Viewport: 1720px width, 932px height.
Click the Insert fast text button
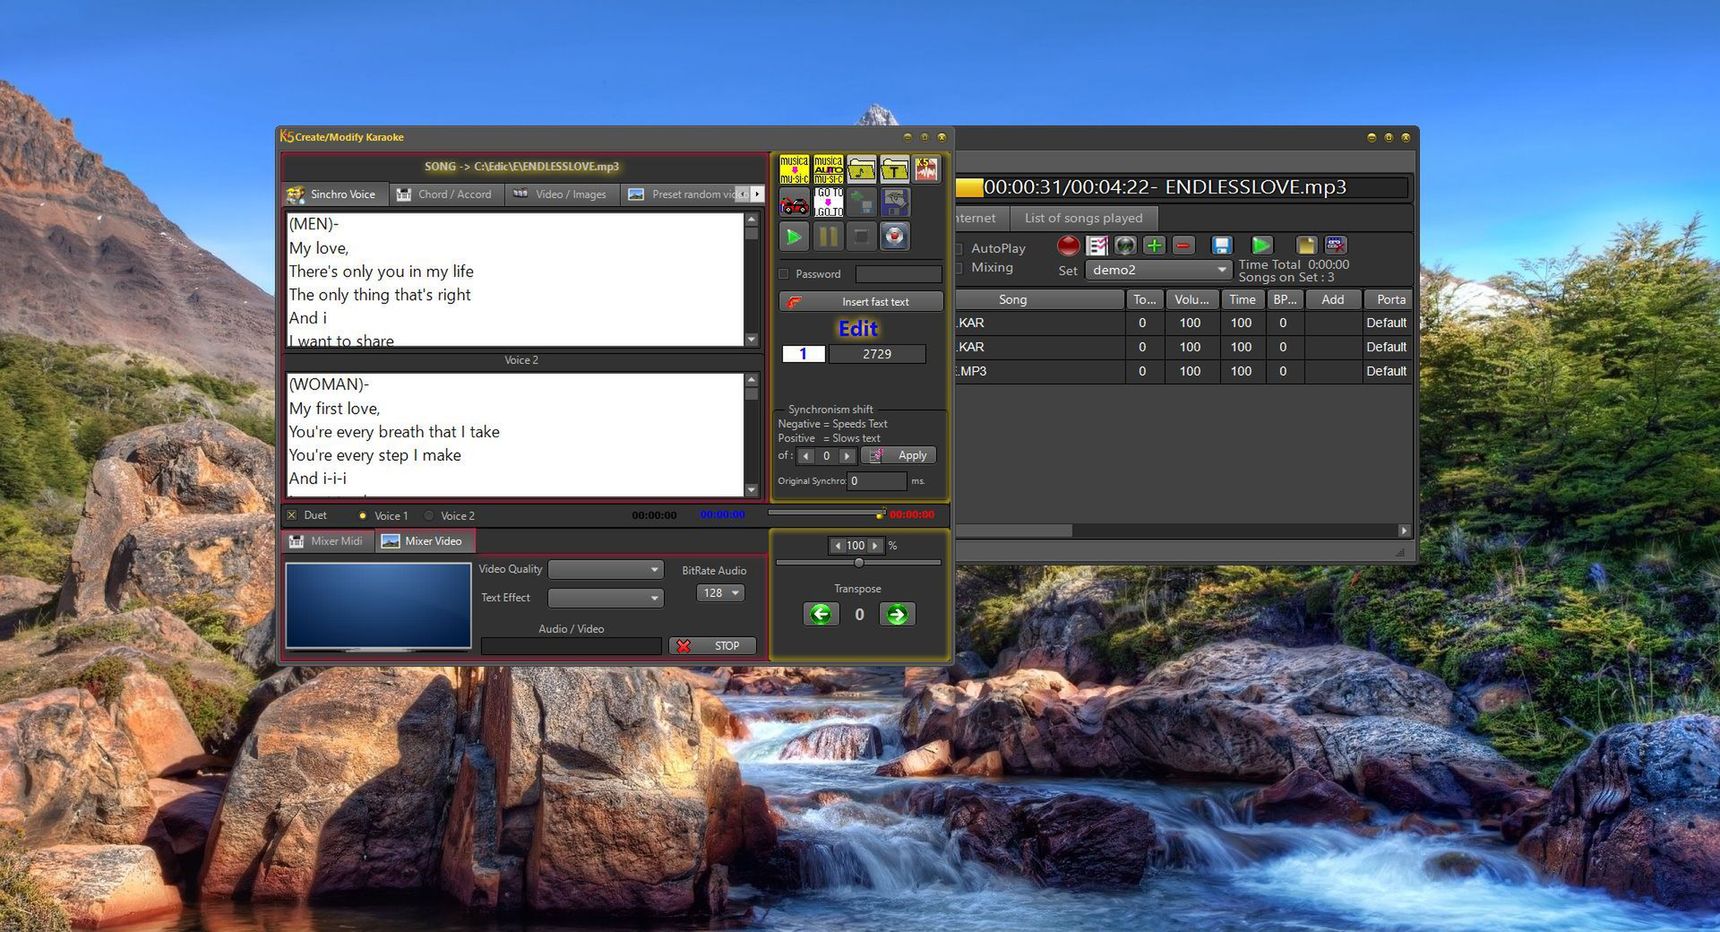coord(861,302)
